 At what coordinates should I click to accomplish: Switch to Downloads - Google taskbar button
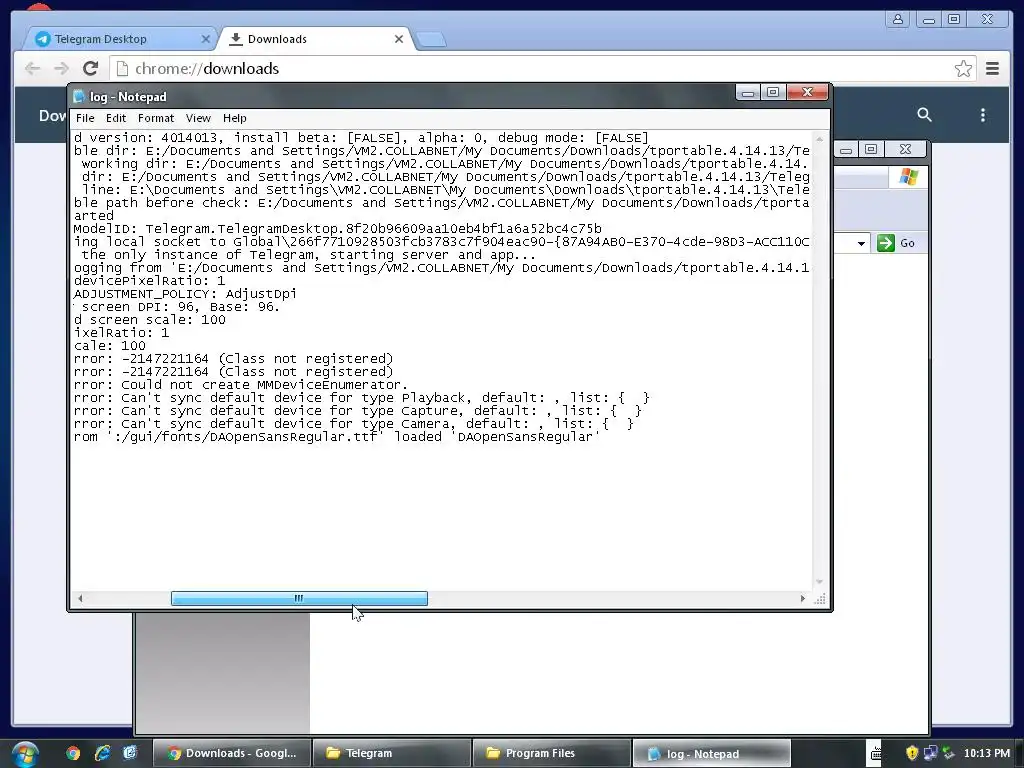(232, 754)
